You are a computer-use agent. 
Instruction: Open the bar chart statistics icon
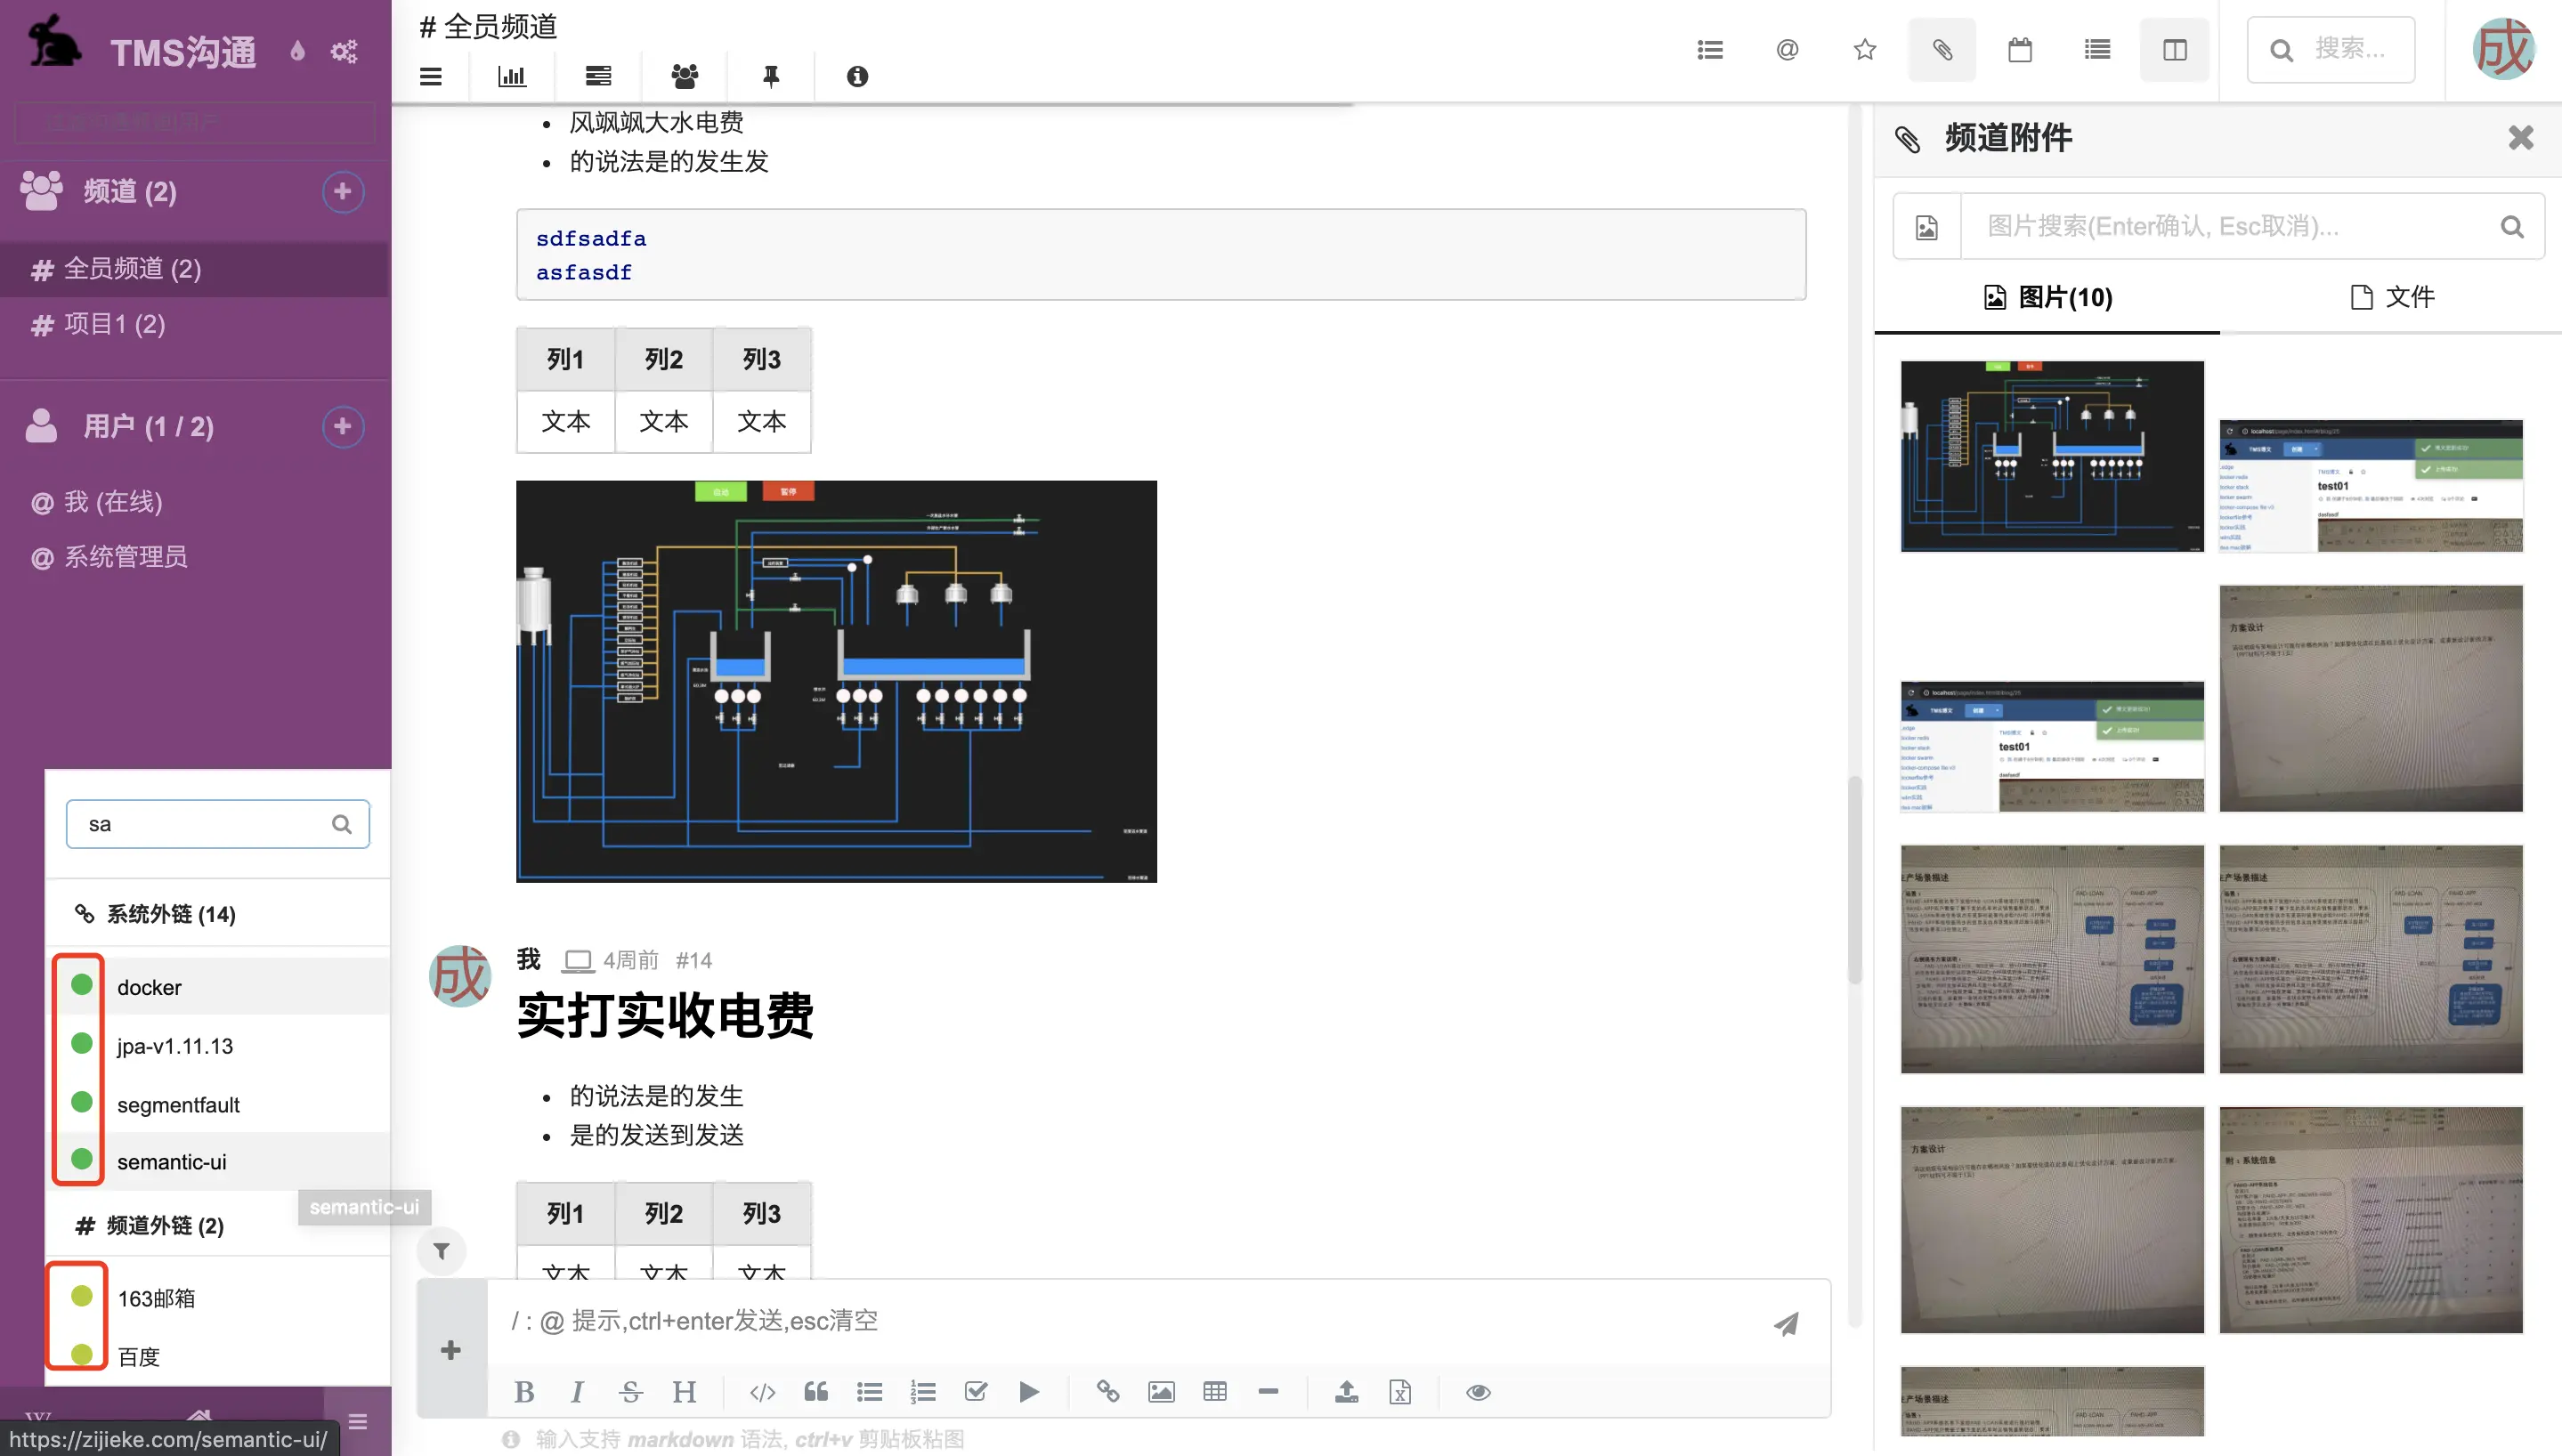(512, 76)
